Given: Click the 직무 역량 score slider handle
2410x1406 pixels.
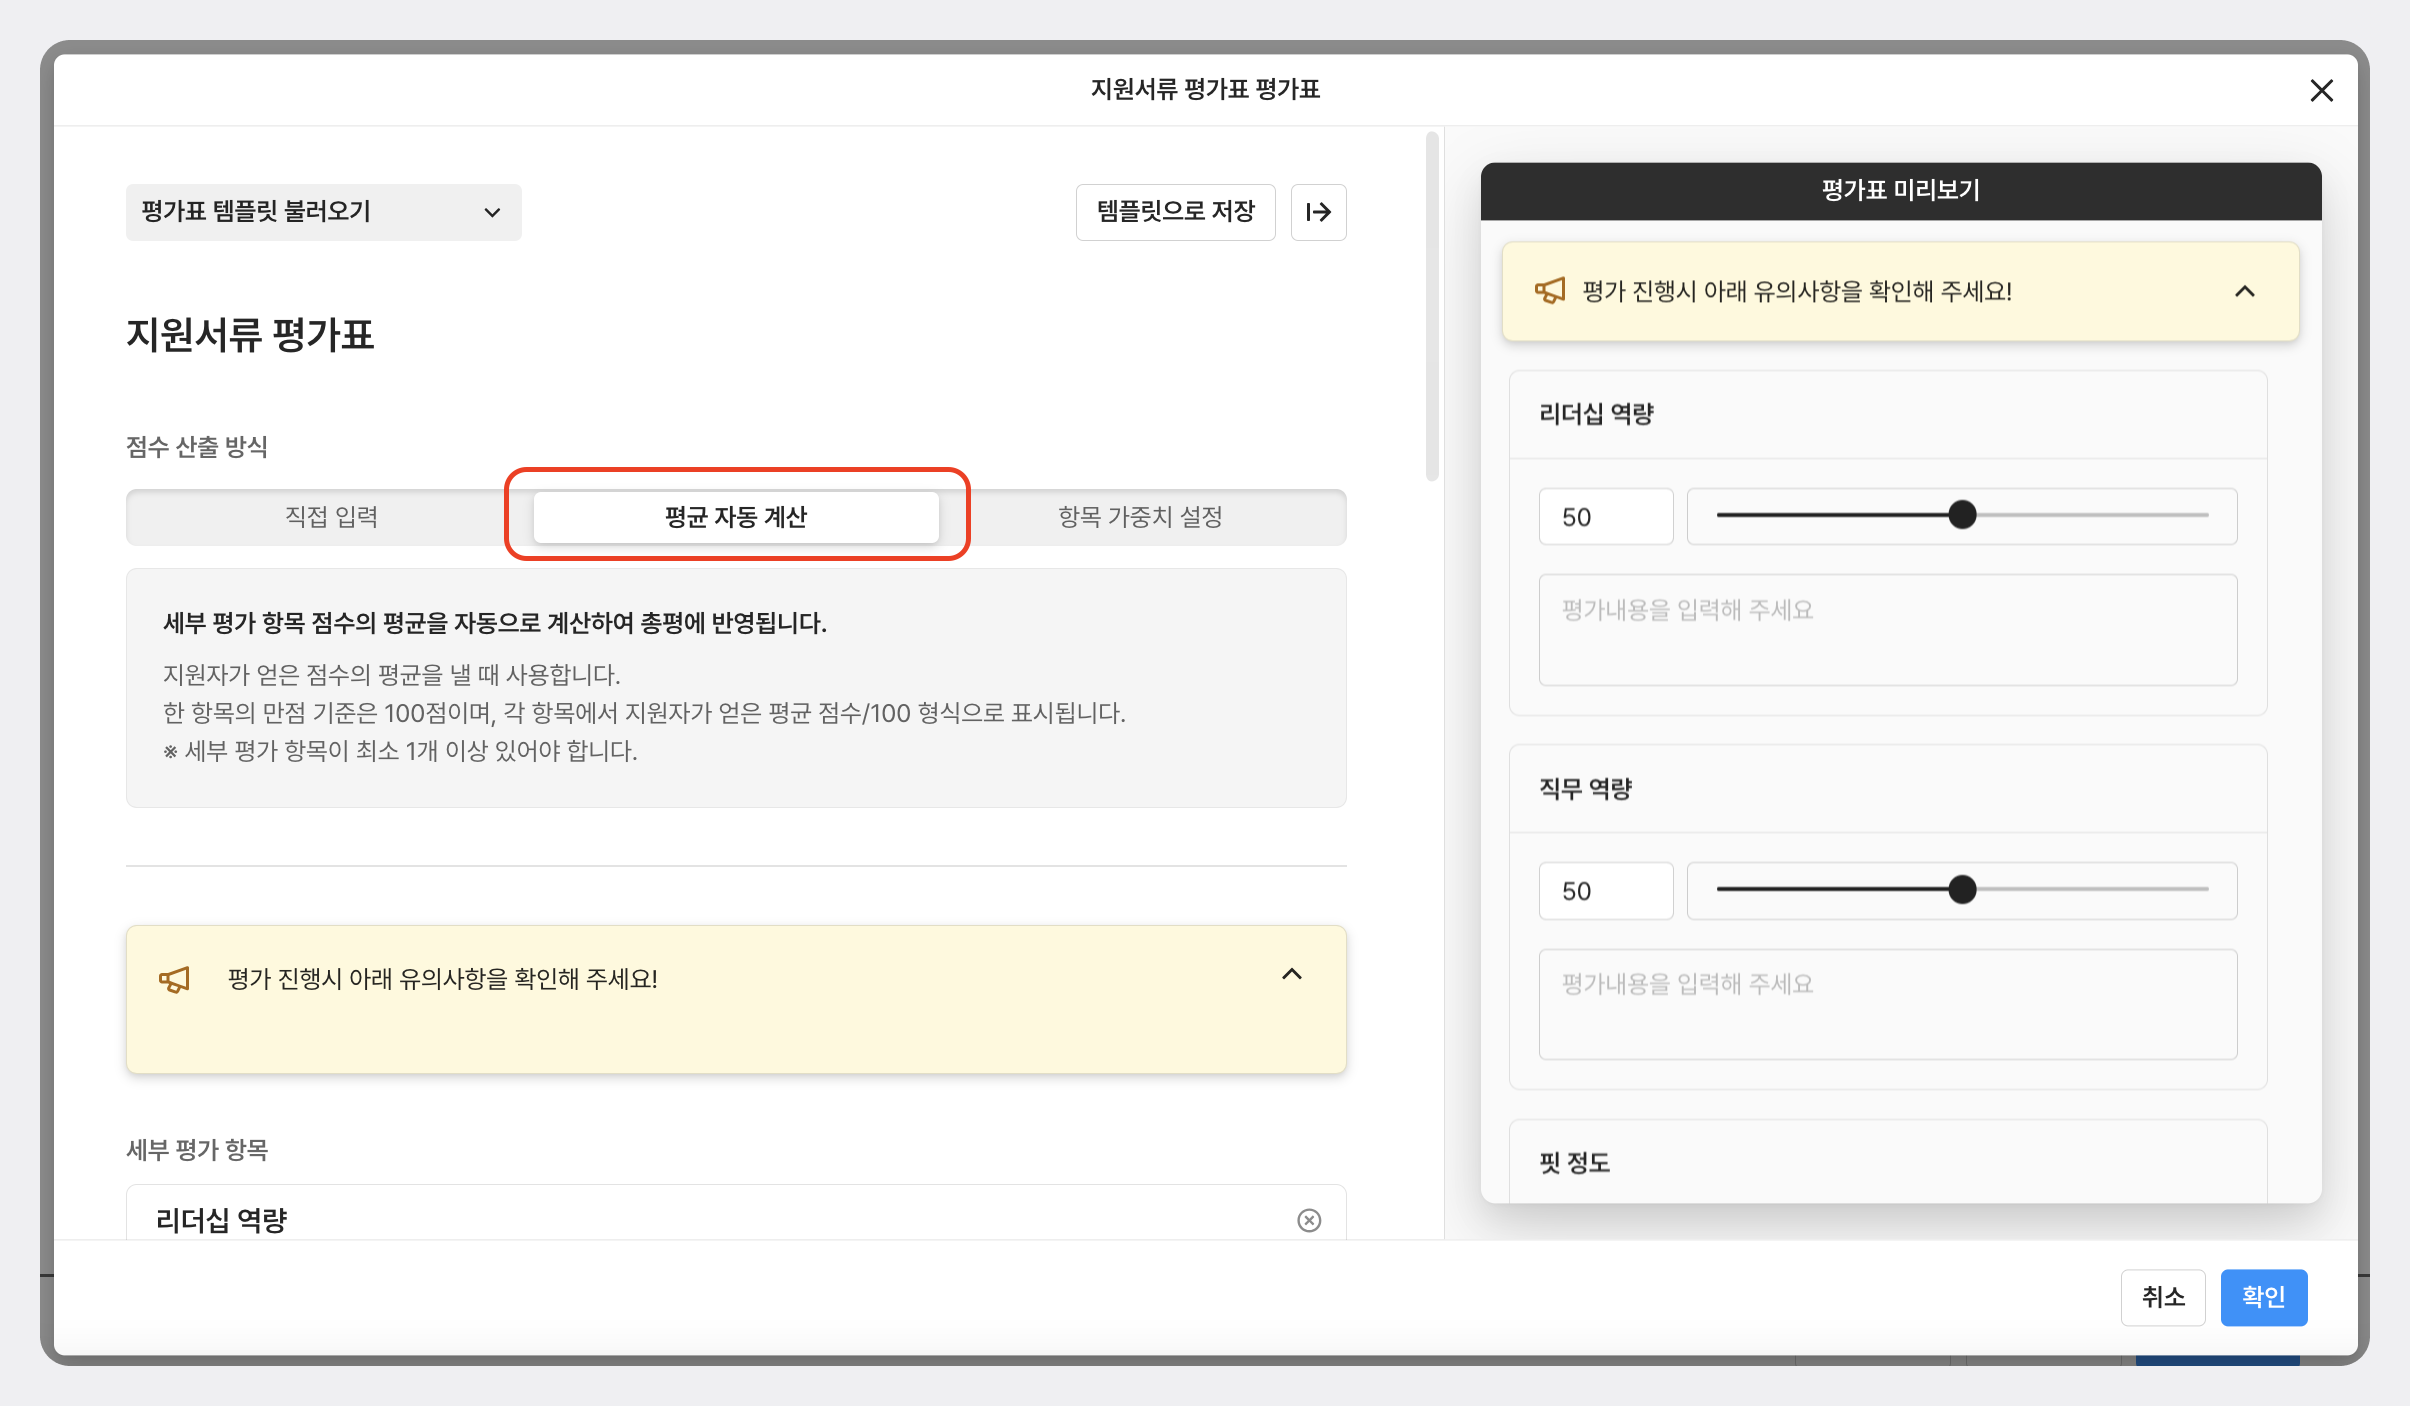Looking at the screenshot, I should (x=1962, y=889).
